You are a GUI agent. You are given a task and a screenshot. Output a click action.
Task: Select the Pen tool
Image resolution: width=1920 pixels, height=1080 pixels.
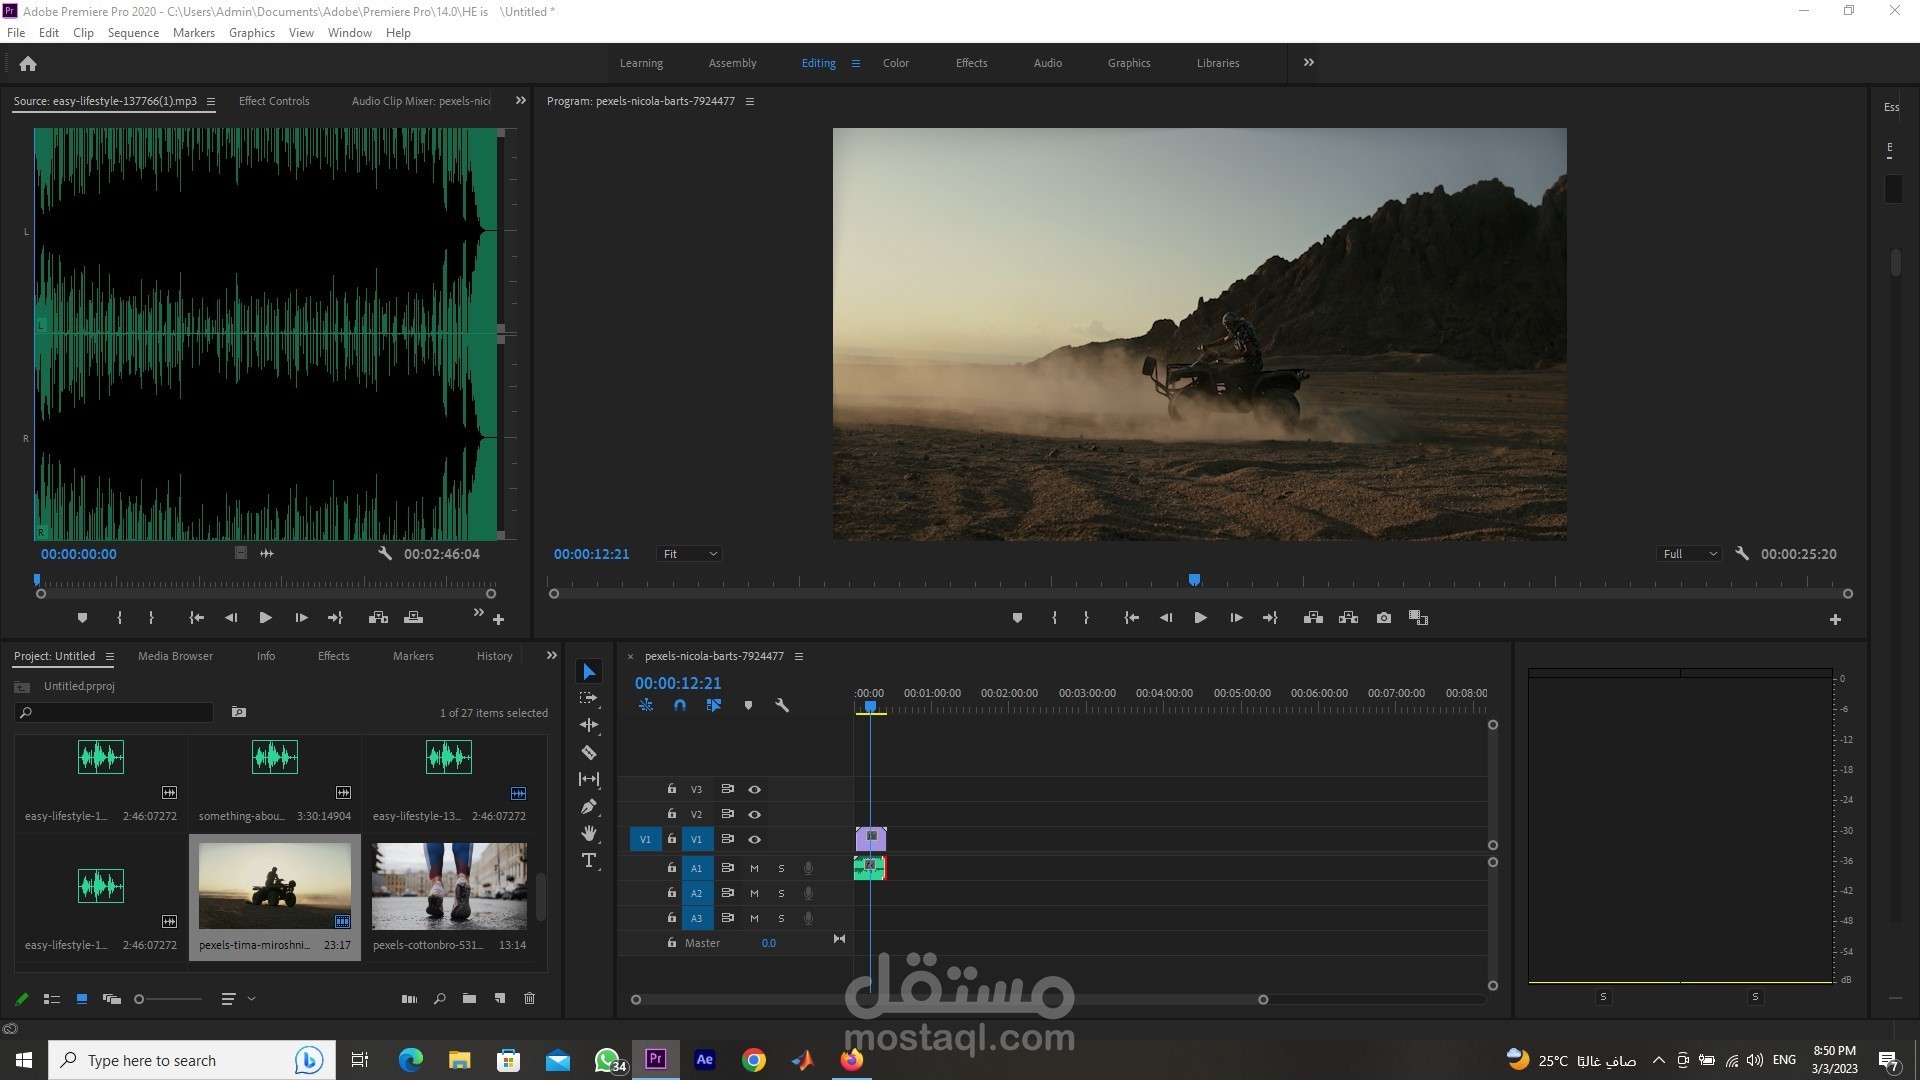[x=589, y=806]
